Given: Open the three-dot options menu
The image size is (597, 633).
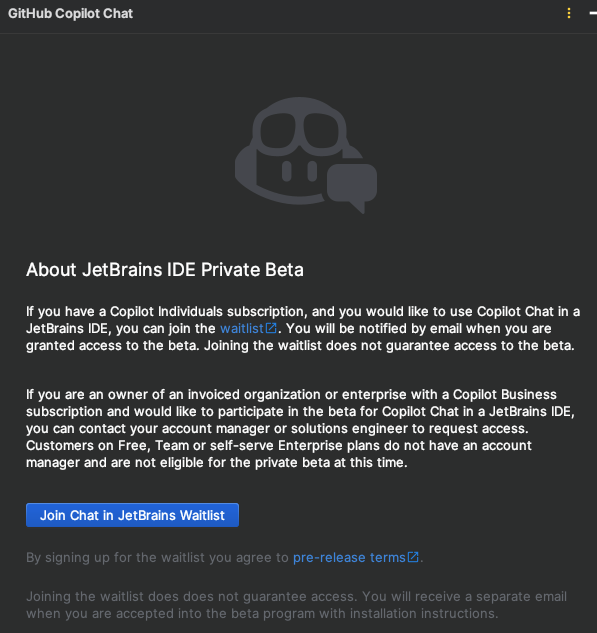Looking at the screenshot, I should pos(569,13).
